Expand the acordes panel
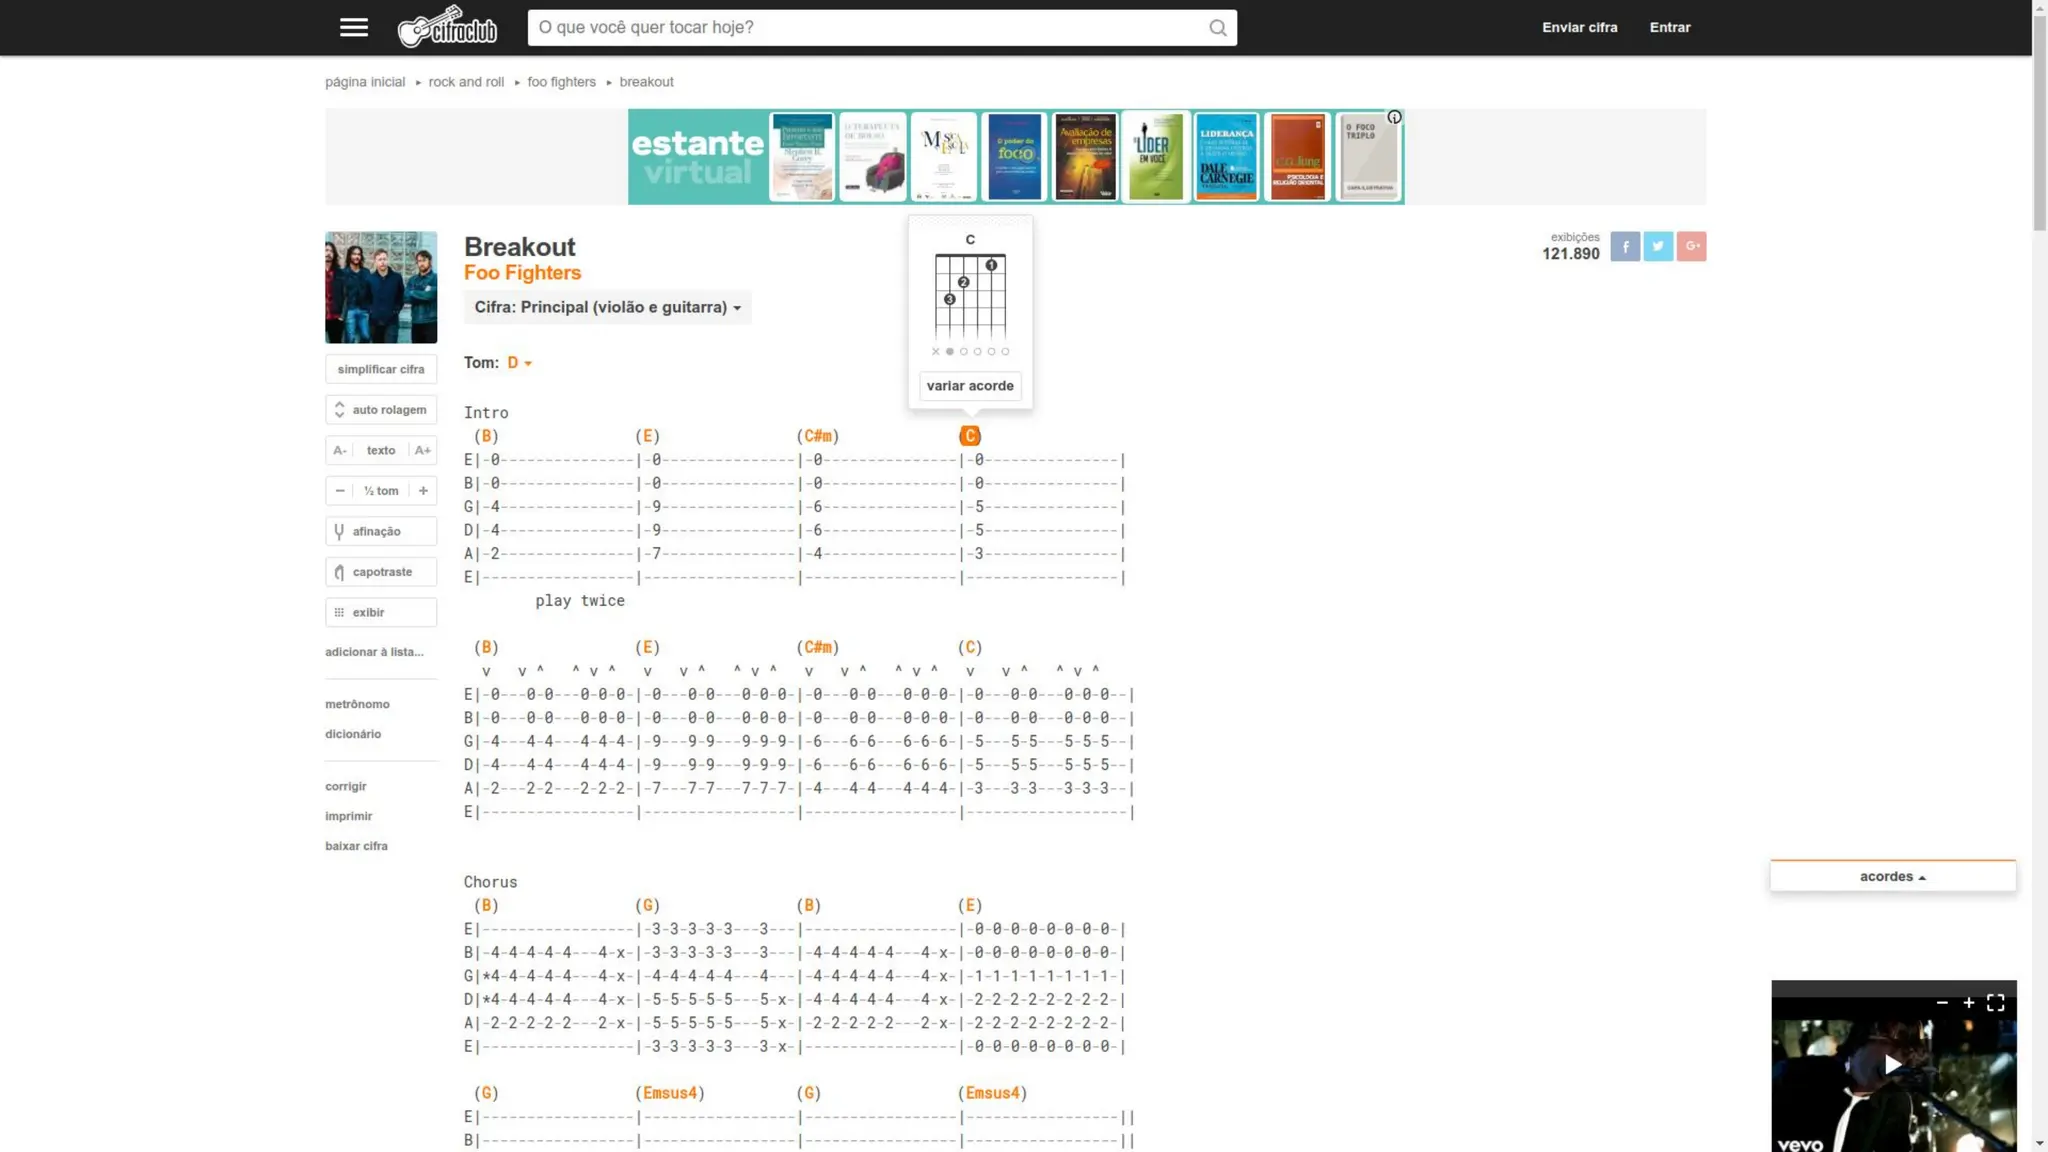This screenshot has width=2048, height=1152. (x=1892, y=876)
